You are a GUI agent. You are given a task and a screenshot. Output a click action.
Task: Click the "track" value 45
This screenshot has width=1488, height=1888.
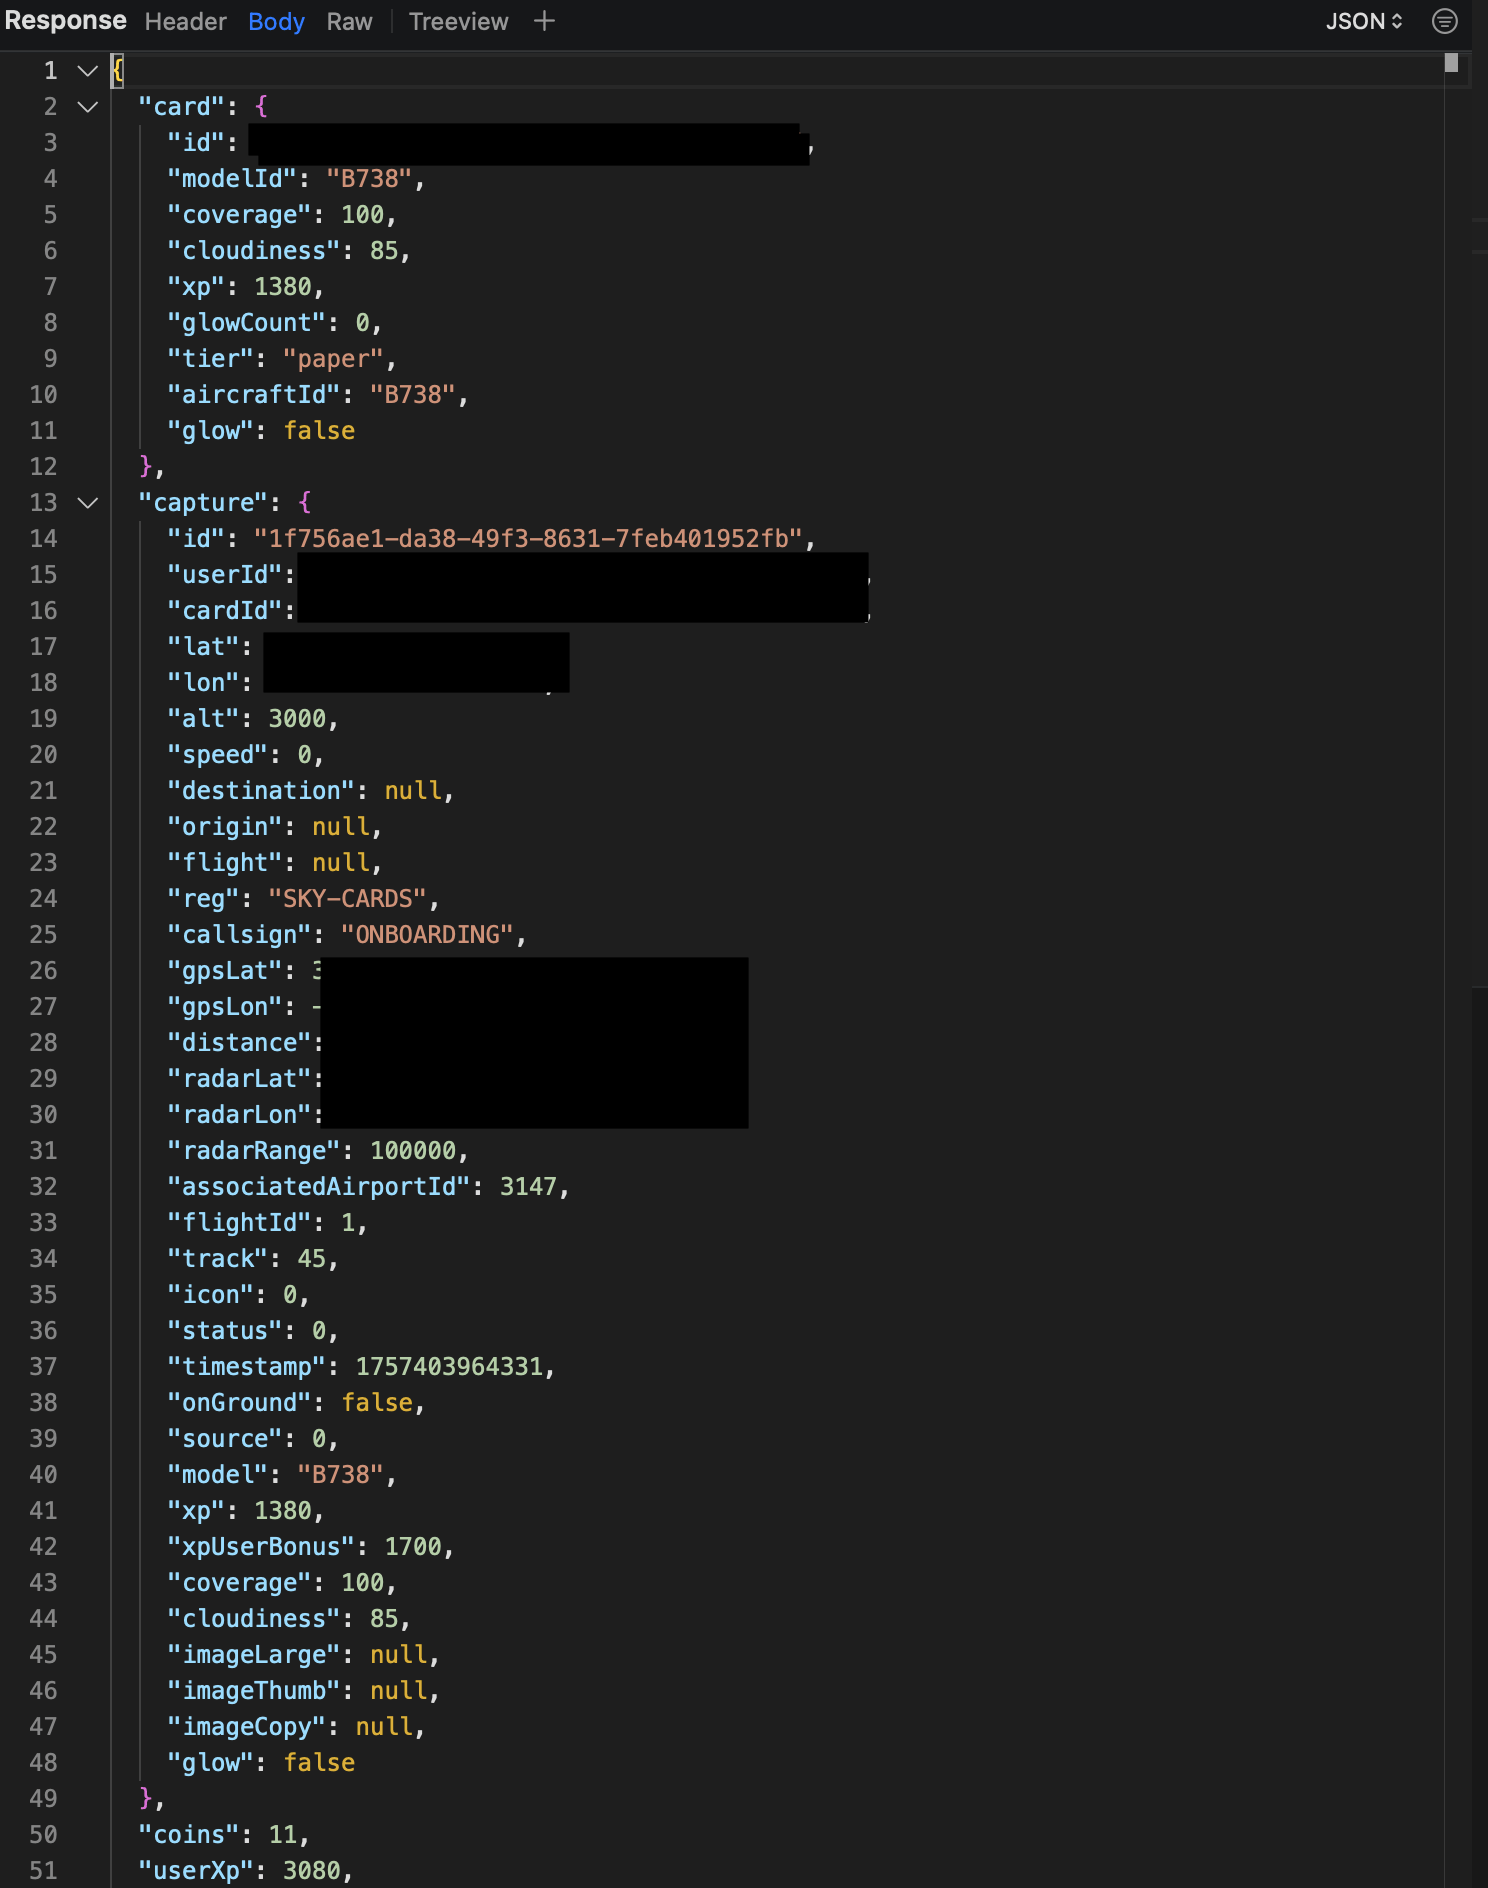(311, 1259)
